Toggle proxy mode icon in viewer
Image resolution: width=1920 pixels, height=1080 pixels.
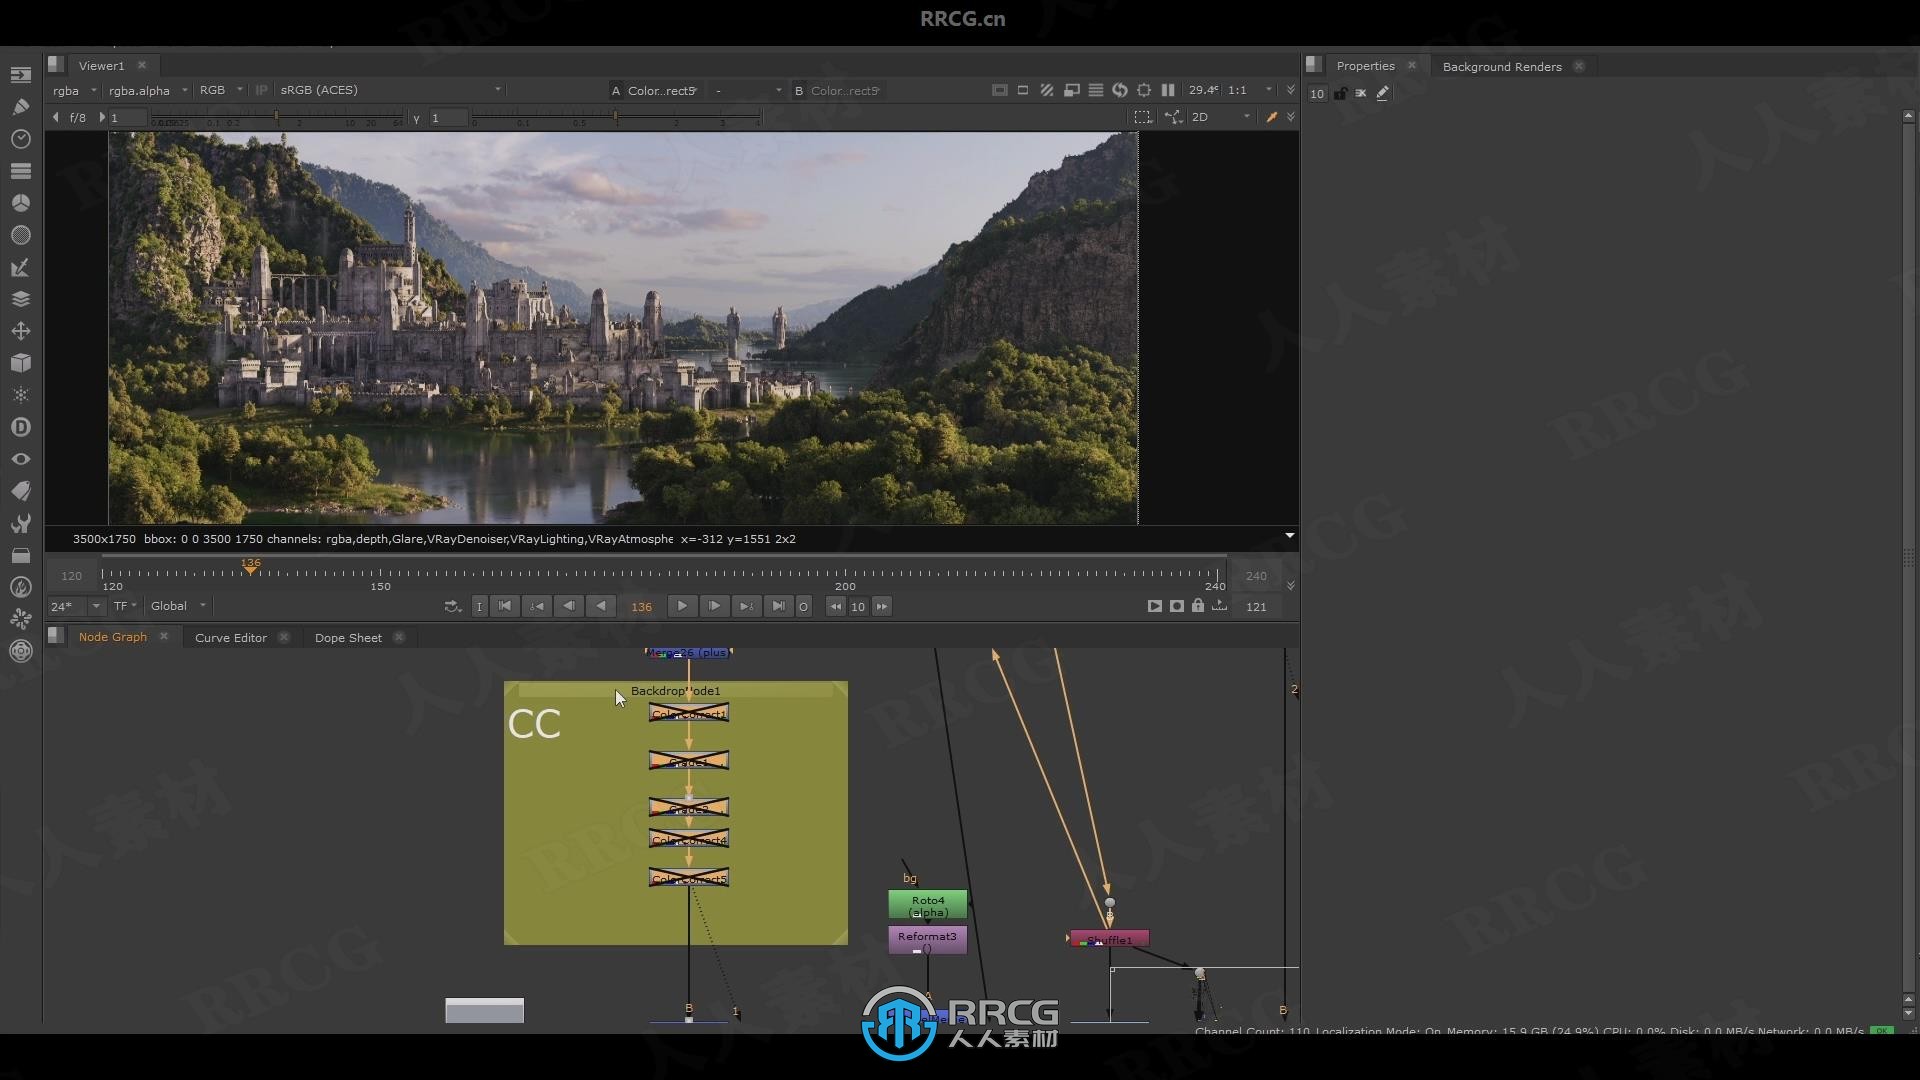pos(1071,90)
